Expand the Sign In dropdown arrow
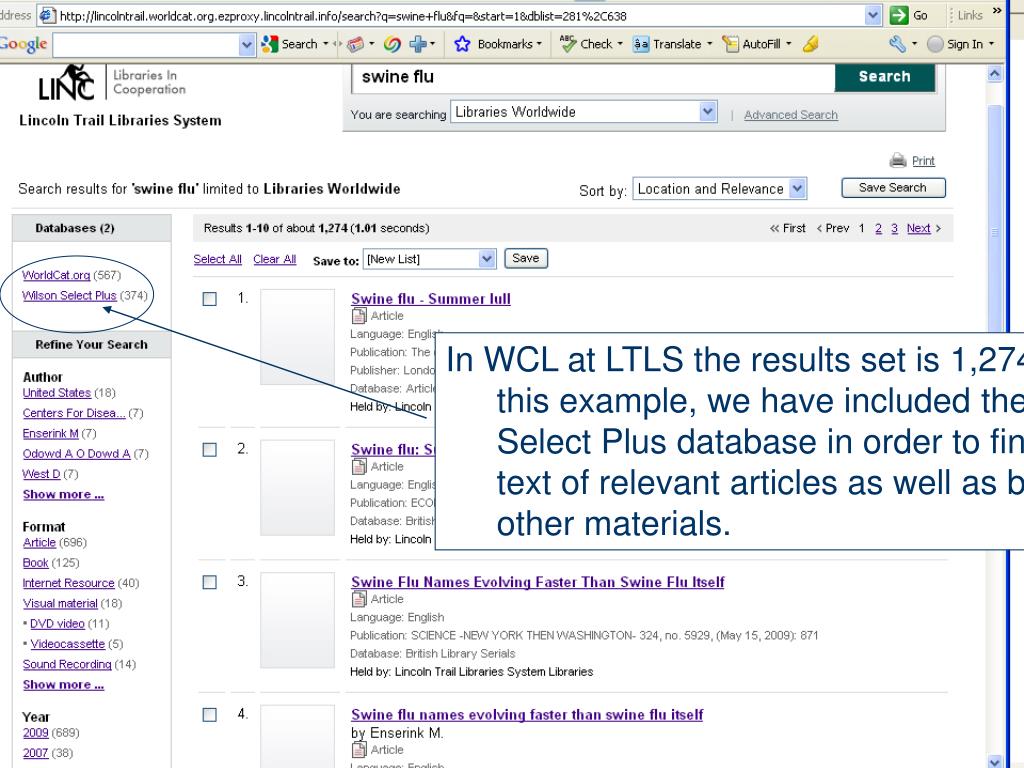Screen dimensions: 1024x768 991,44
